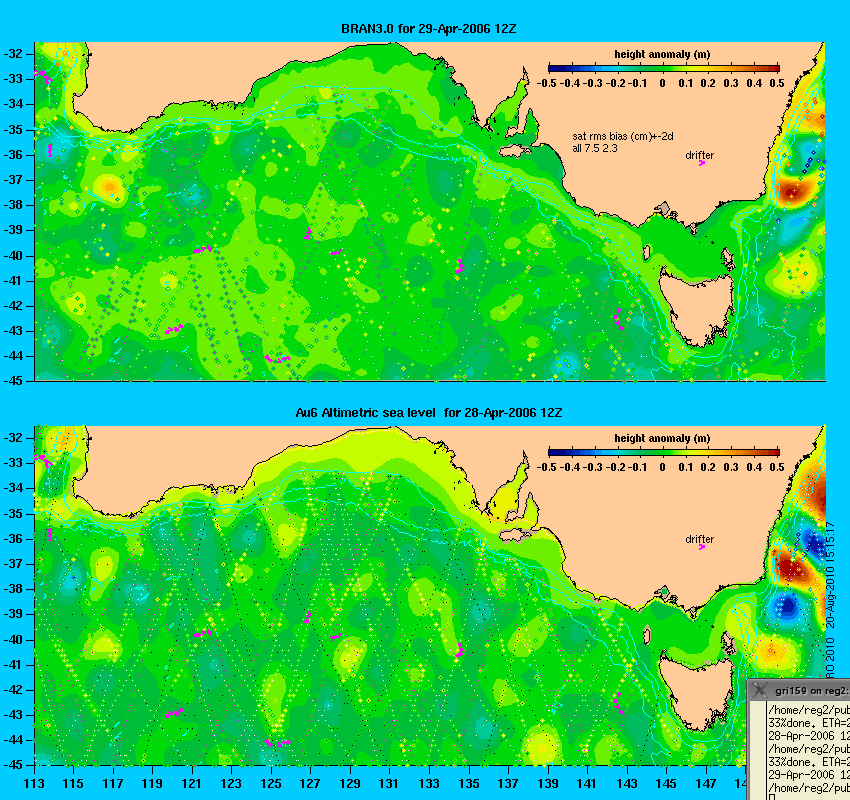The image size is (850, 800).
Task: Click the bottom panel's height anomaly color bar
Action: (664, 452)
